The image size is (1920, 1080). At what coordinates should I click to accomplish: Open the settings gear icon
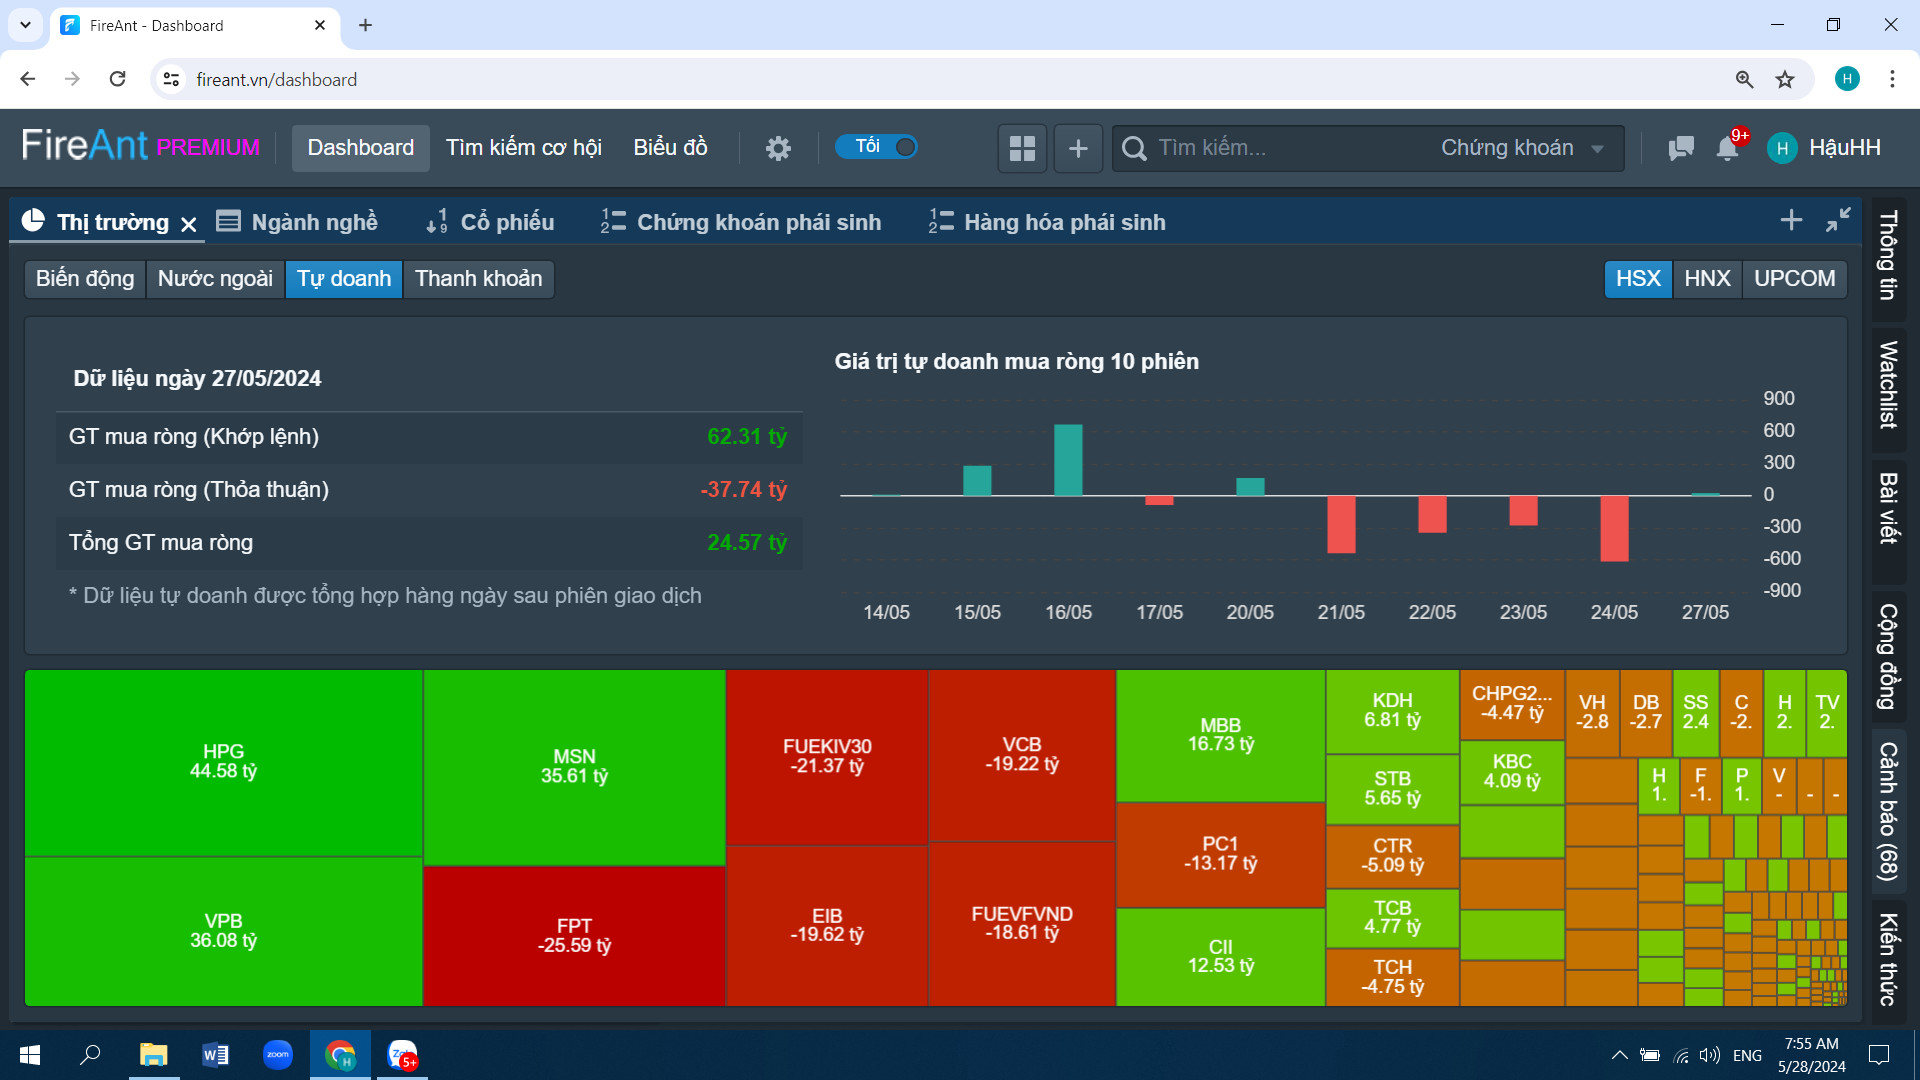(x=778, y=148)
